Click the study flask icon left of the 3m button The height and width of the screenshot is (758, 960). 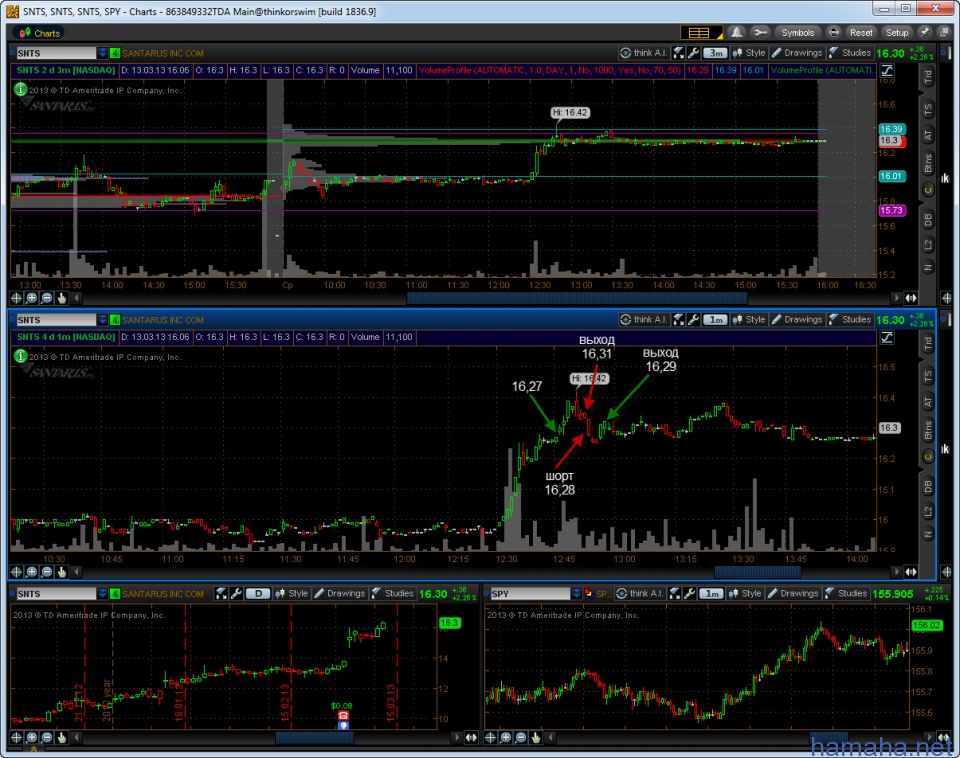click(x=678, y=53)
